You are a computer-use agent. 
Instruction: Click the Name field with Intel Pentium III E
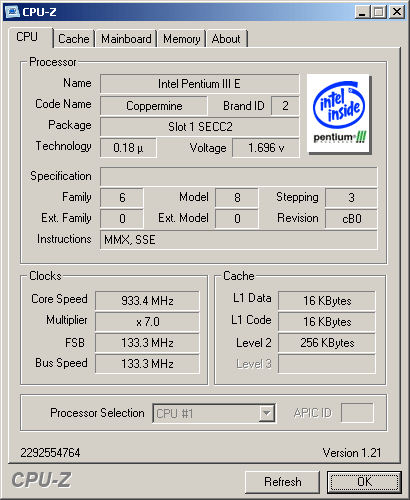point(199,84)
